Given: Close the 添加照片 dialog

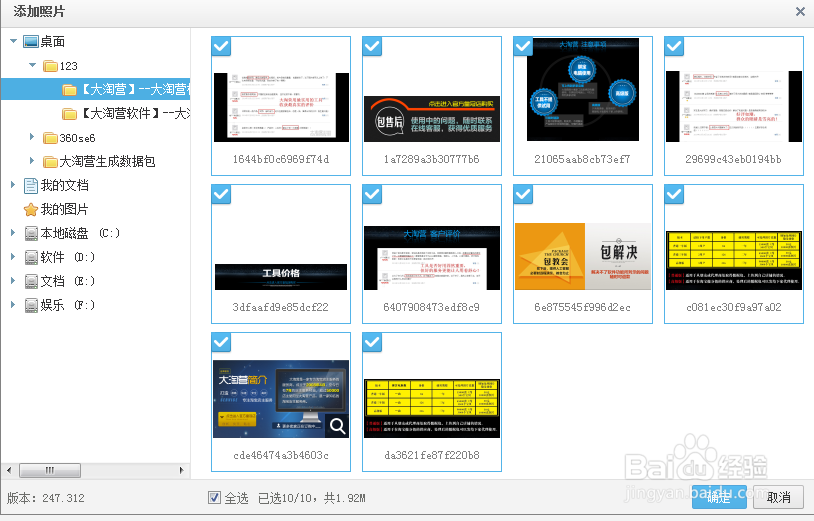Looking at the screenshot, I should tap(800, 11).
